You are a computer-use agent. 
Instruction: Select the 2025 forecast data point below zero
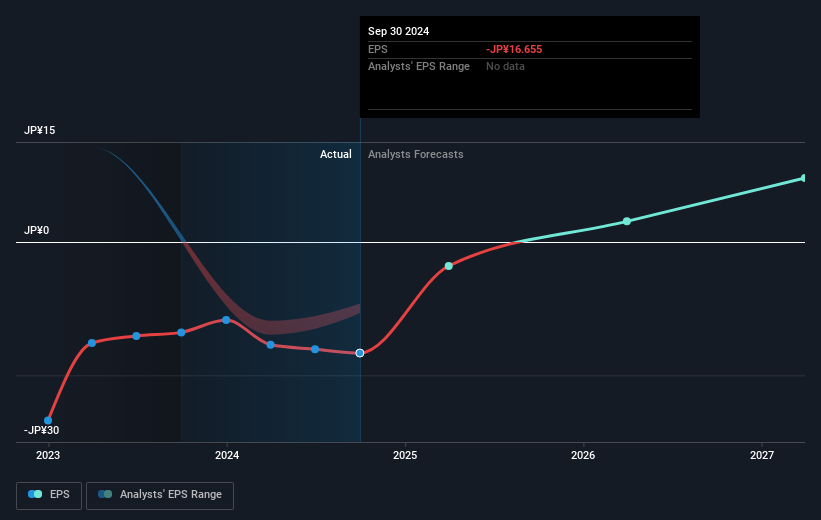coord(449,266)
